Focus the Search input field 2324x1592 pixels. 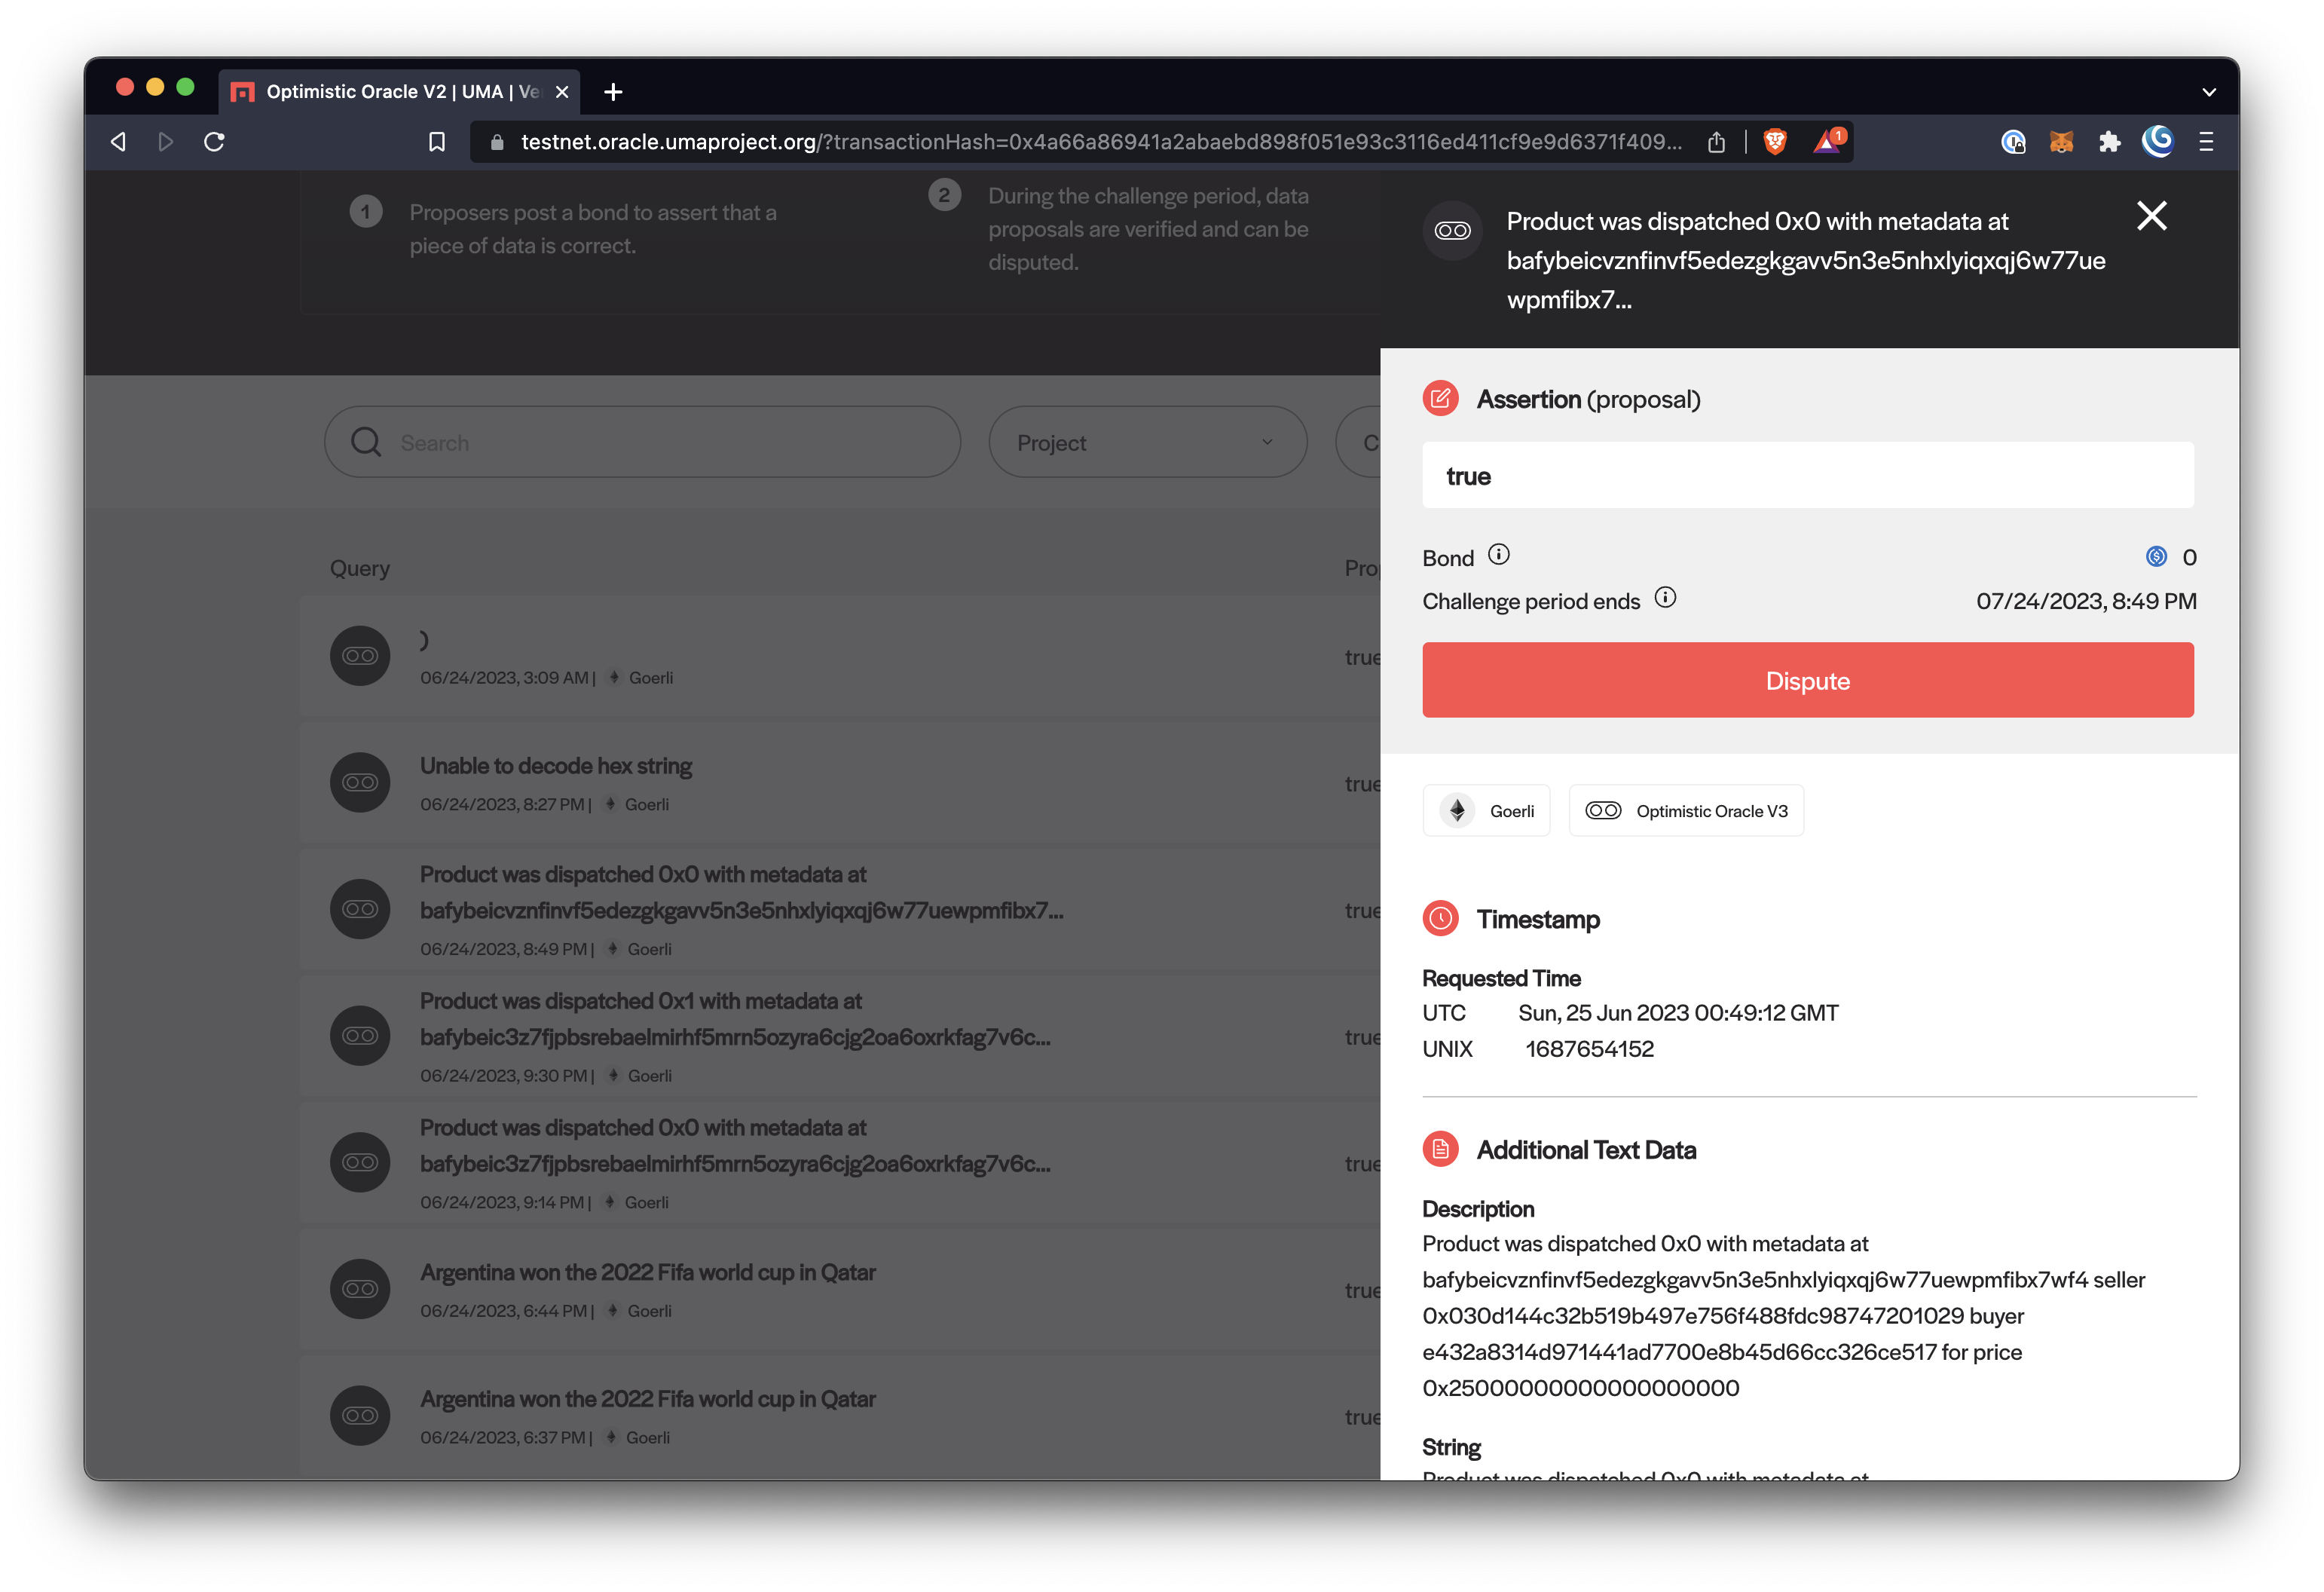point(642,442)
